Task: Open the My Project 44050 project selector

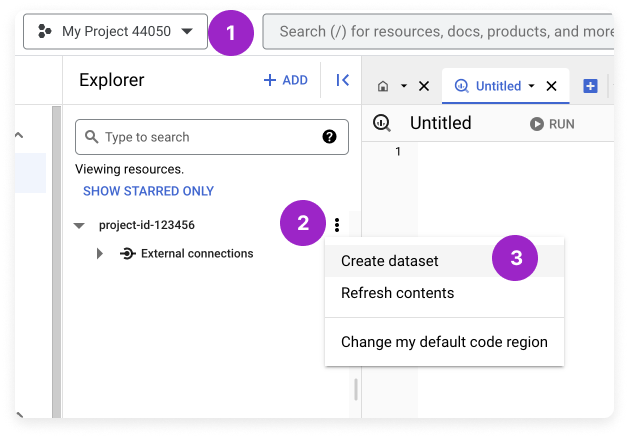Action: (x=116, y=31)
